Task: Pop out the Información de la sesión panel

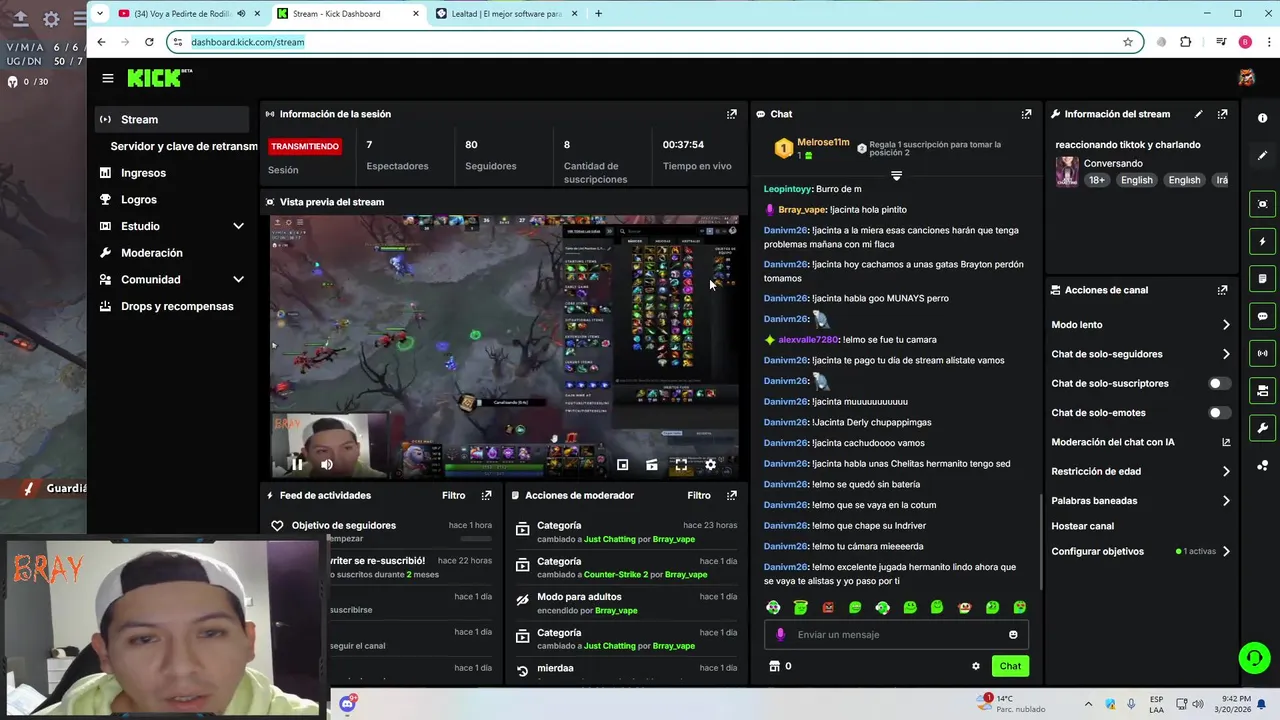Action: pyautogui.click(x=732, y=114)
